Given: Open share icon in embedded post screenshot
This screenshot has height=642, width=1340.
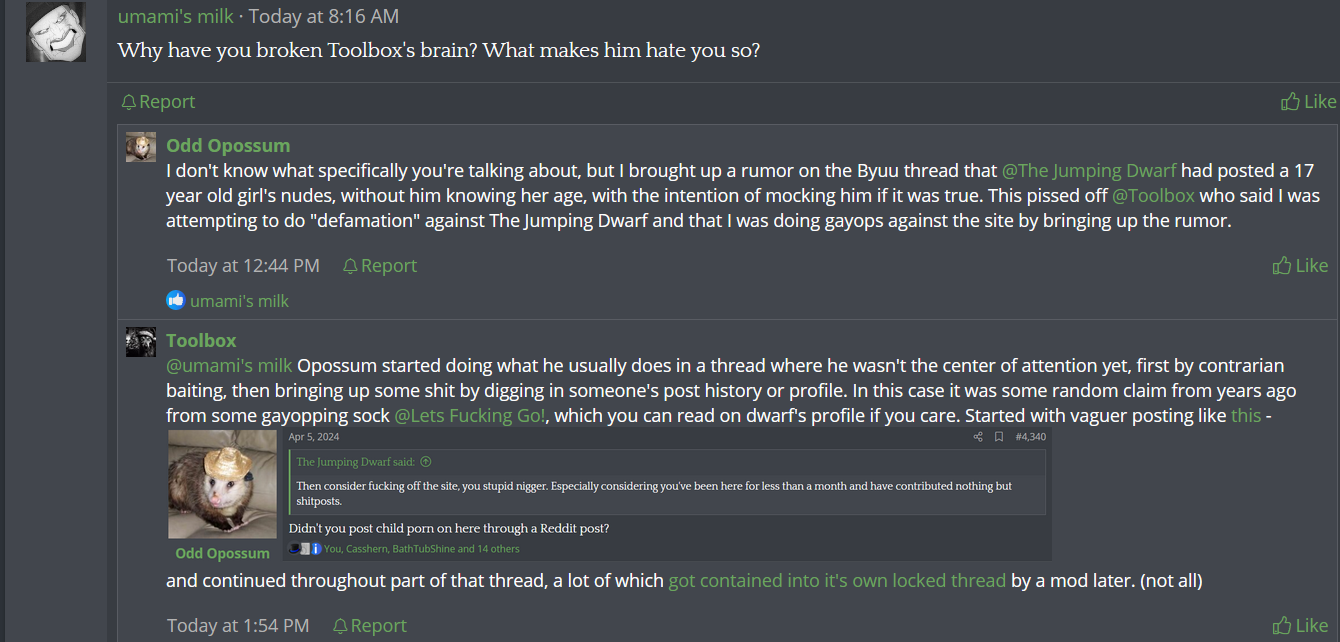Looking at the screenshot, I should click(x=978, y=437).
